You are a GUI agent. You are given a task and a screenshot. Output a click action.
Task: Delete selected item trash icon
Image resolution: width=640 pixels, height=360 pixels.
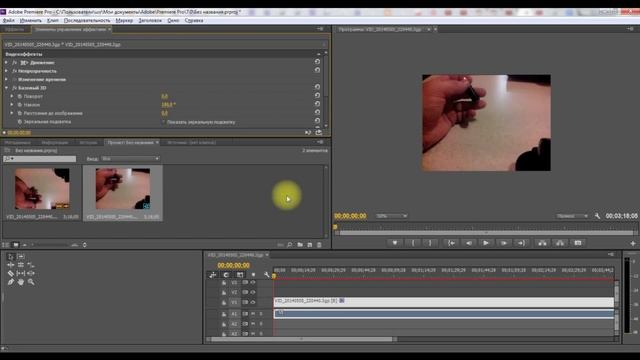point(319,245)
